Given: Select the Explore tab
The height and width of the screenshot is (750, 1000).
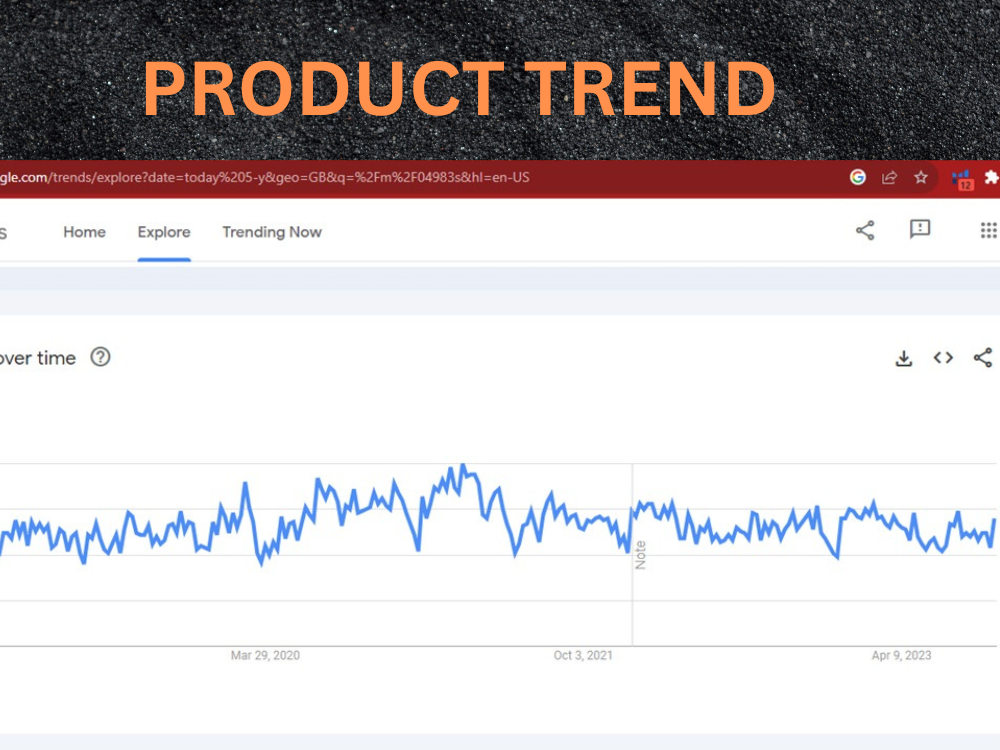Looking at the screenshot, I should click(x=164, y=232).
